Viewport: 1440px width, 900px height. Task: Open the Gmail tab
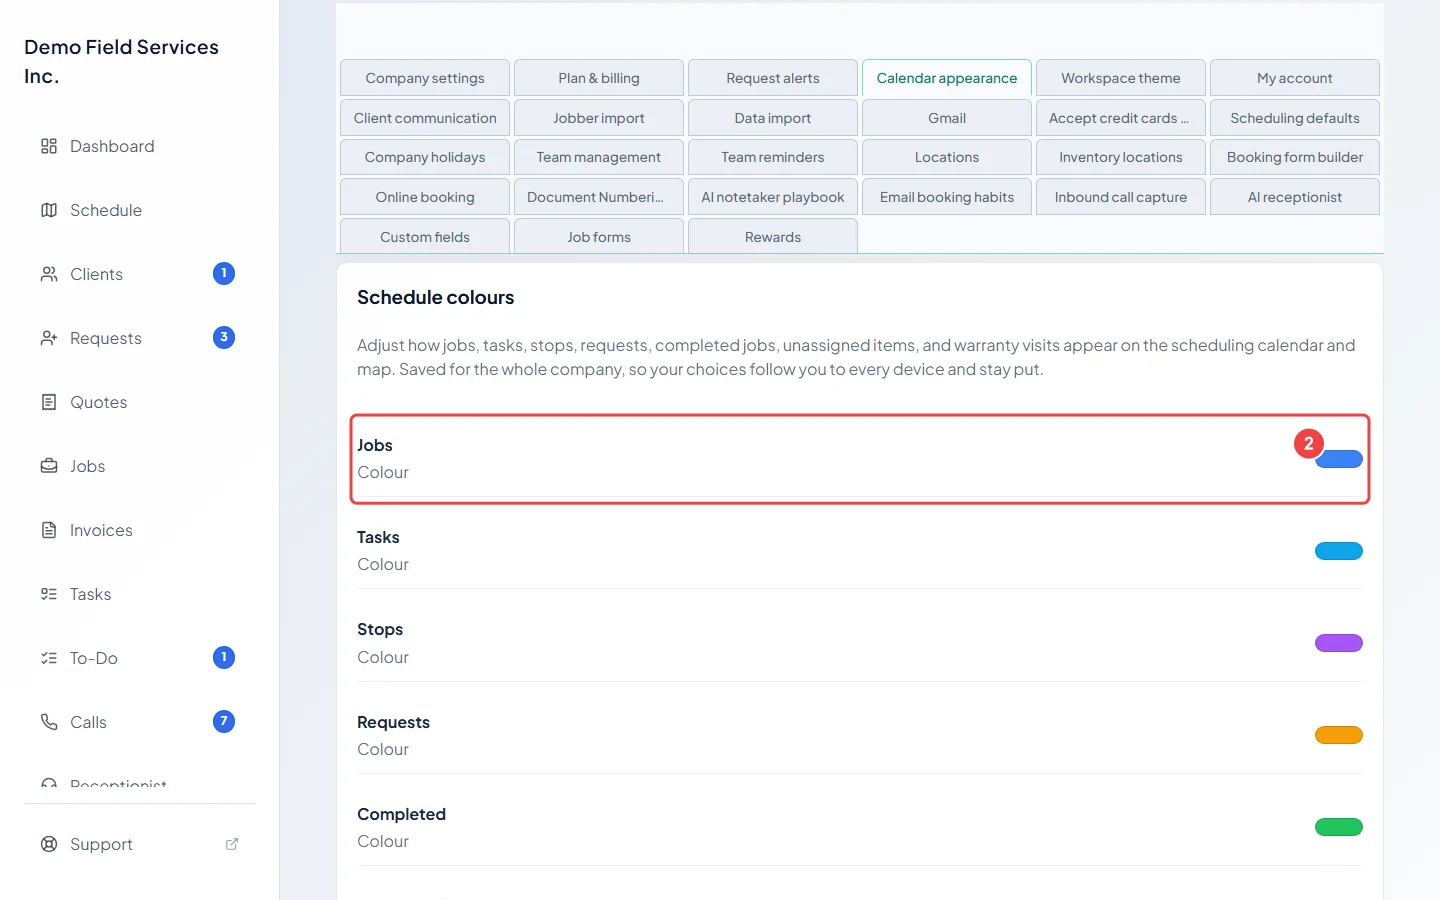click(947, 118)
